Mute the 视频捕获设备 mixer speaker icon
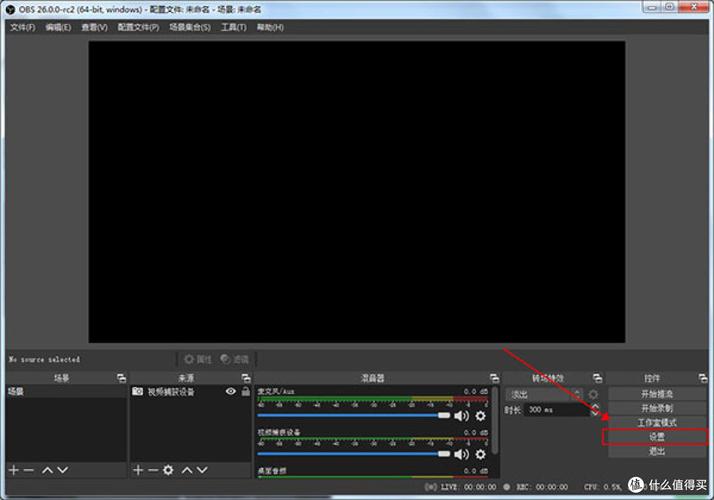Screen dimensions: 714x500 click(x=462, y=454)
